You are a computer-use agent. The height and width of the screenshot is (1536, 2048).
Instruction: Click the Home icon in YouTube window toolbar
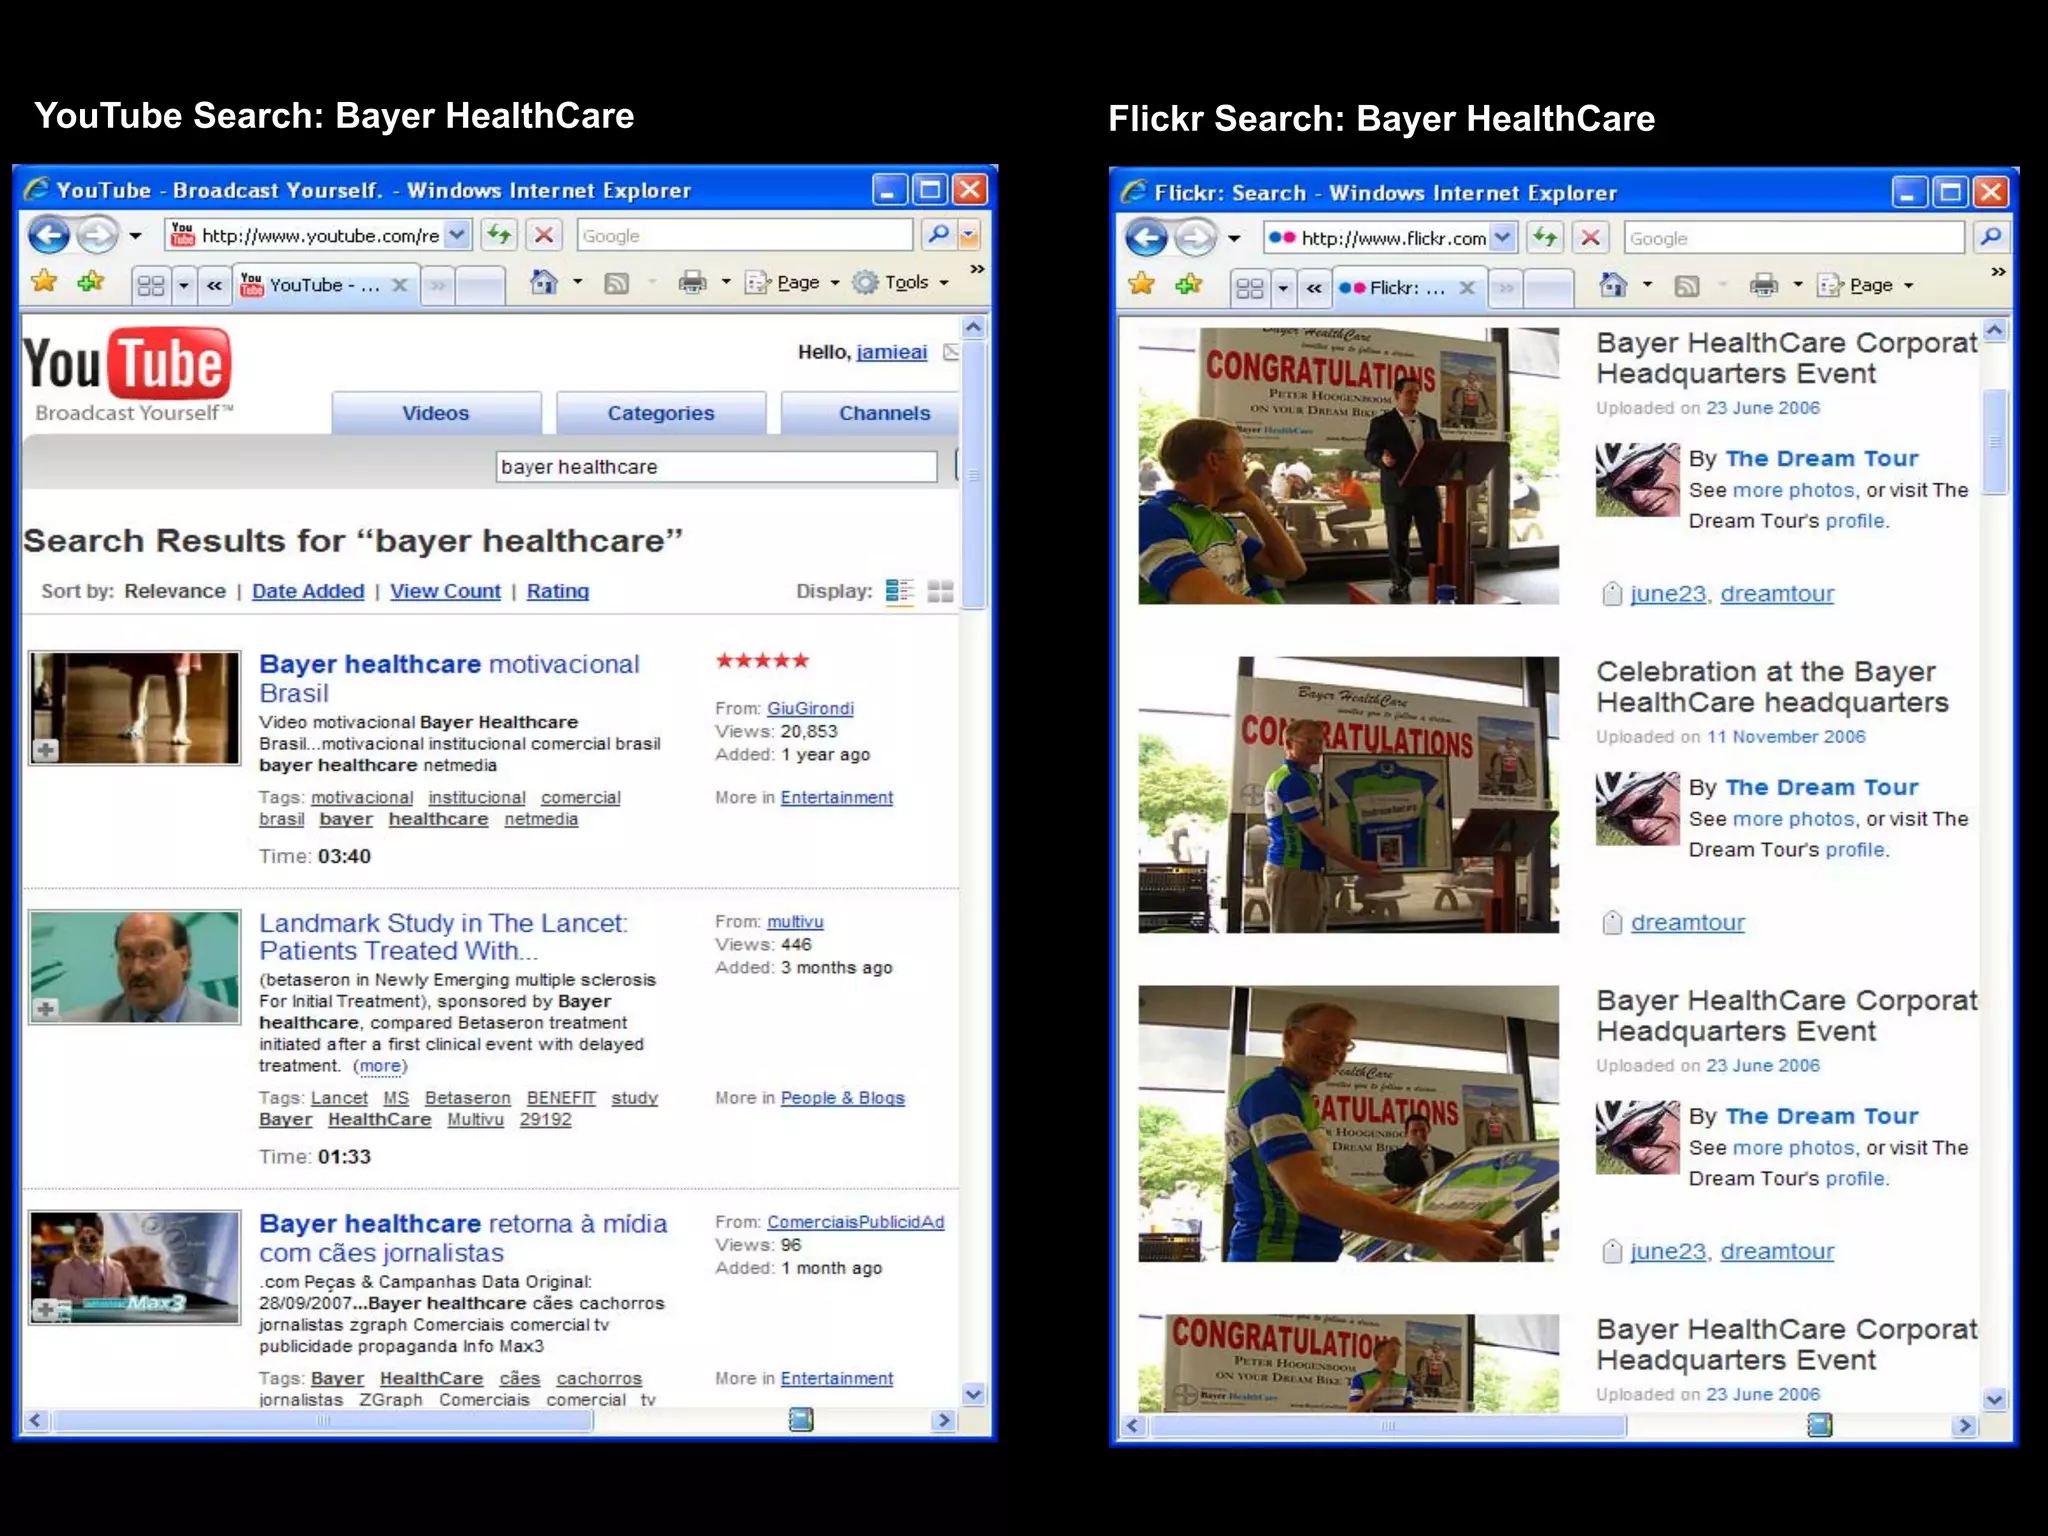543,283
